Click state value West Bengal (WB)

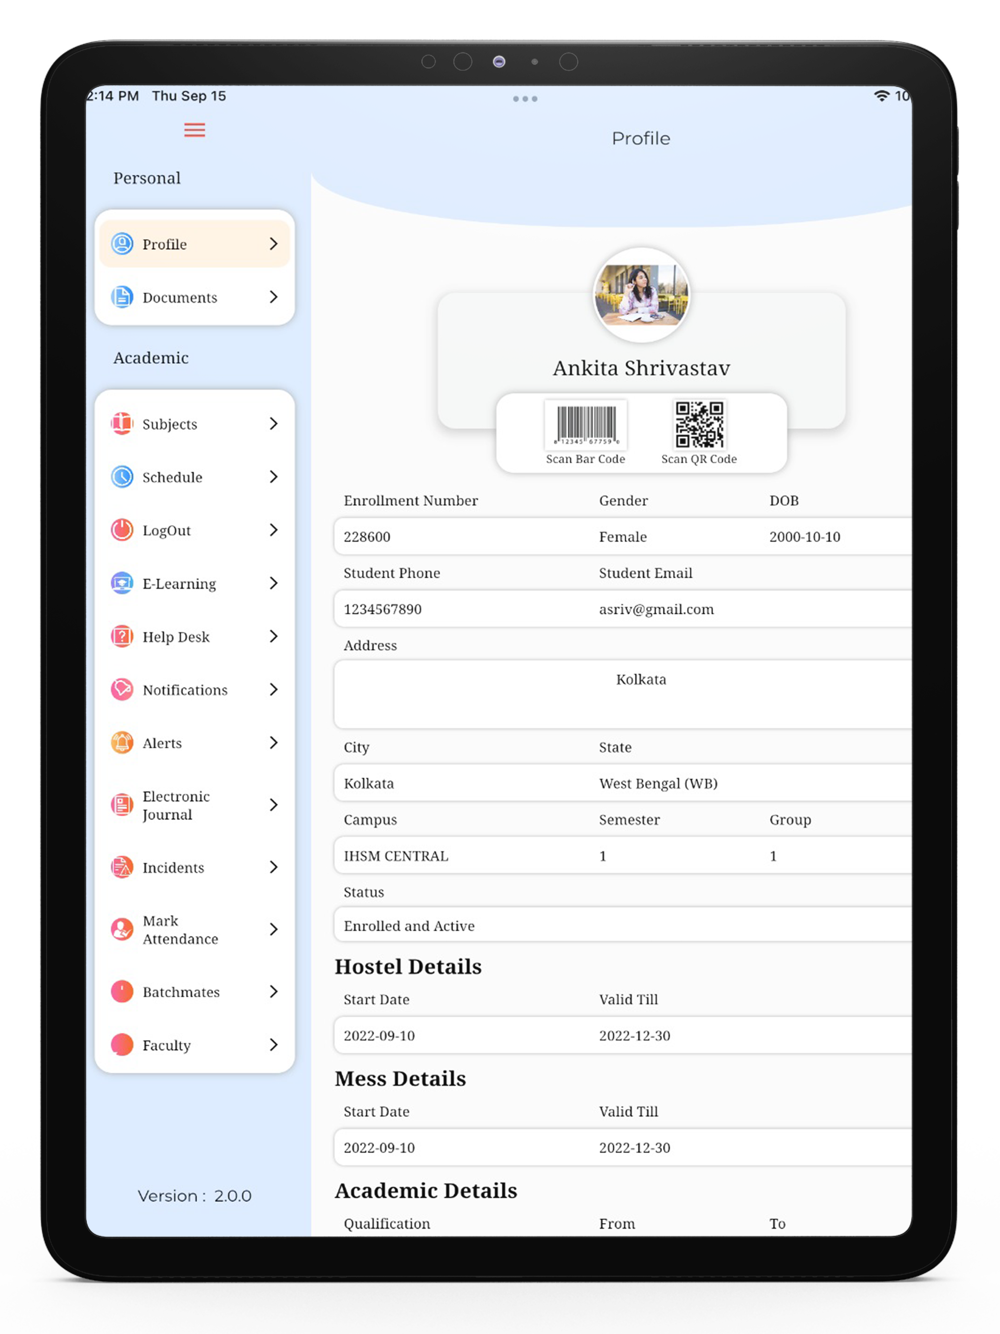(x=658, y=783)
